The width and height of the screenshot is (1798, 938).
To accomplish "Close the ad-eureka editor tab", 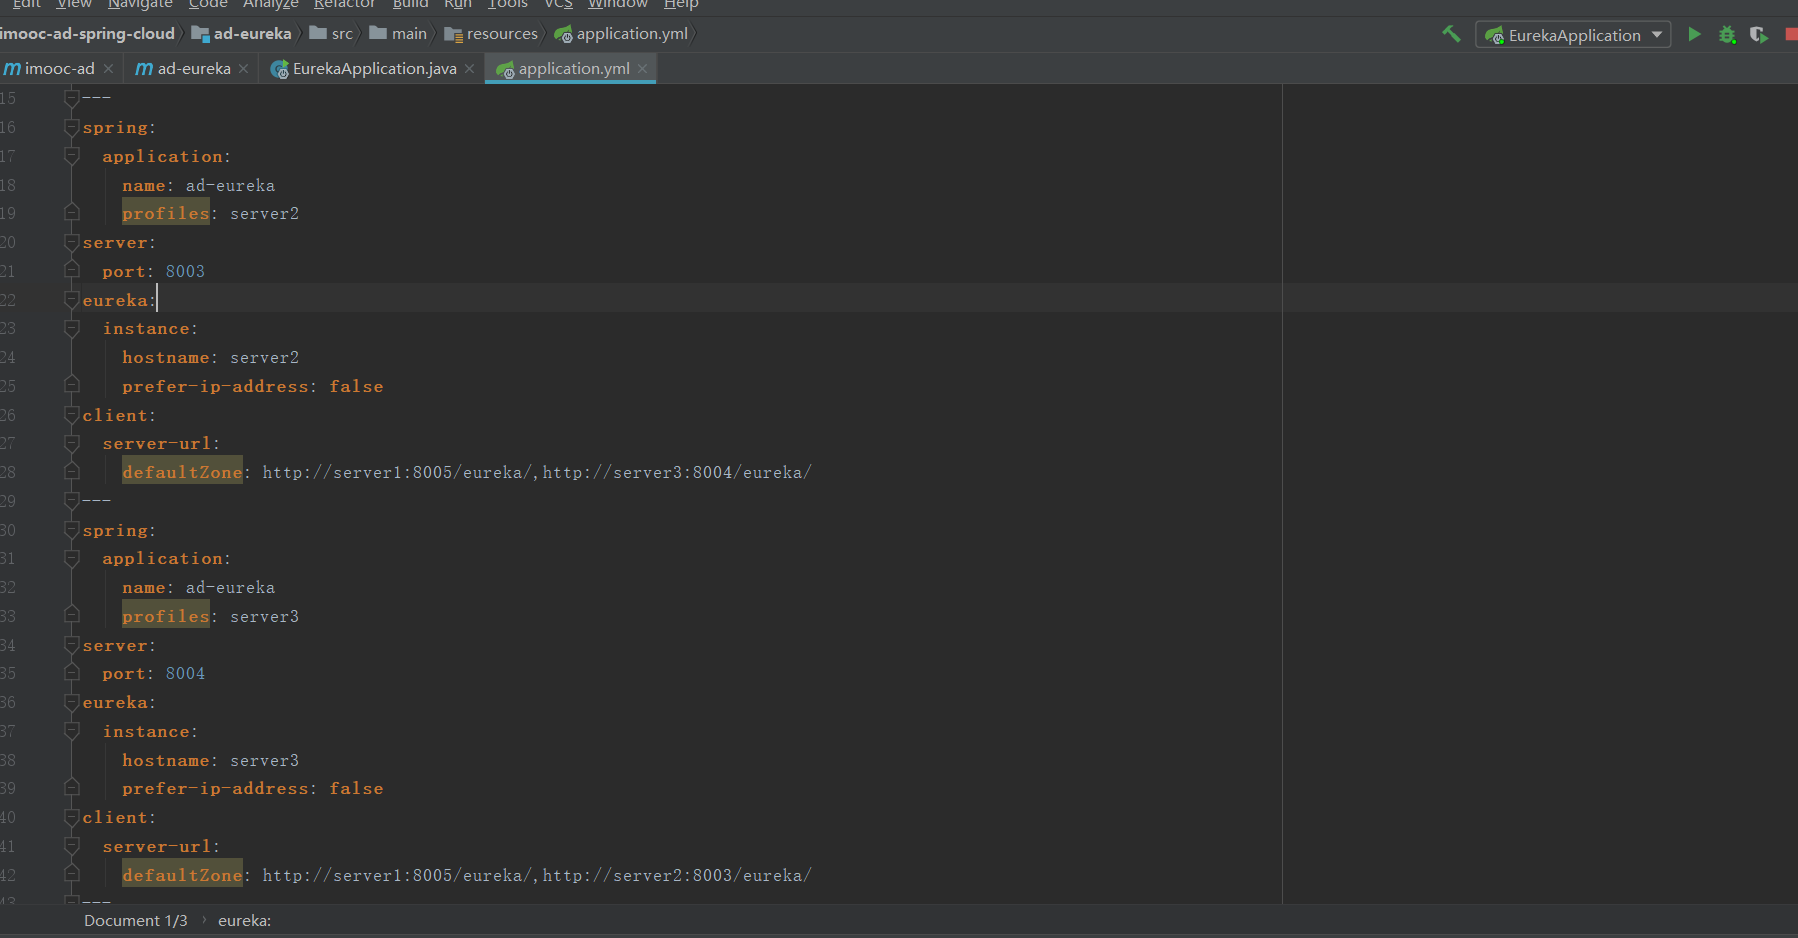I will coord(243,69).
